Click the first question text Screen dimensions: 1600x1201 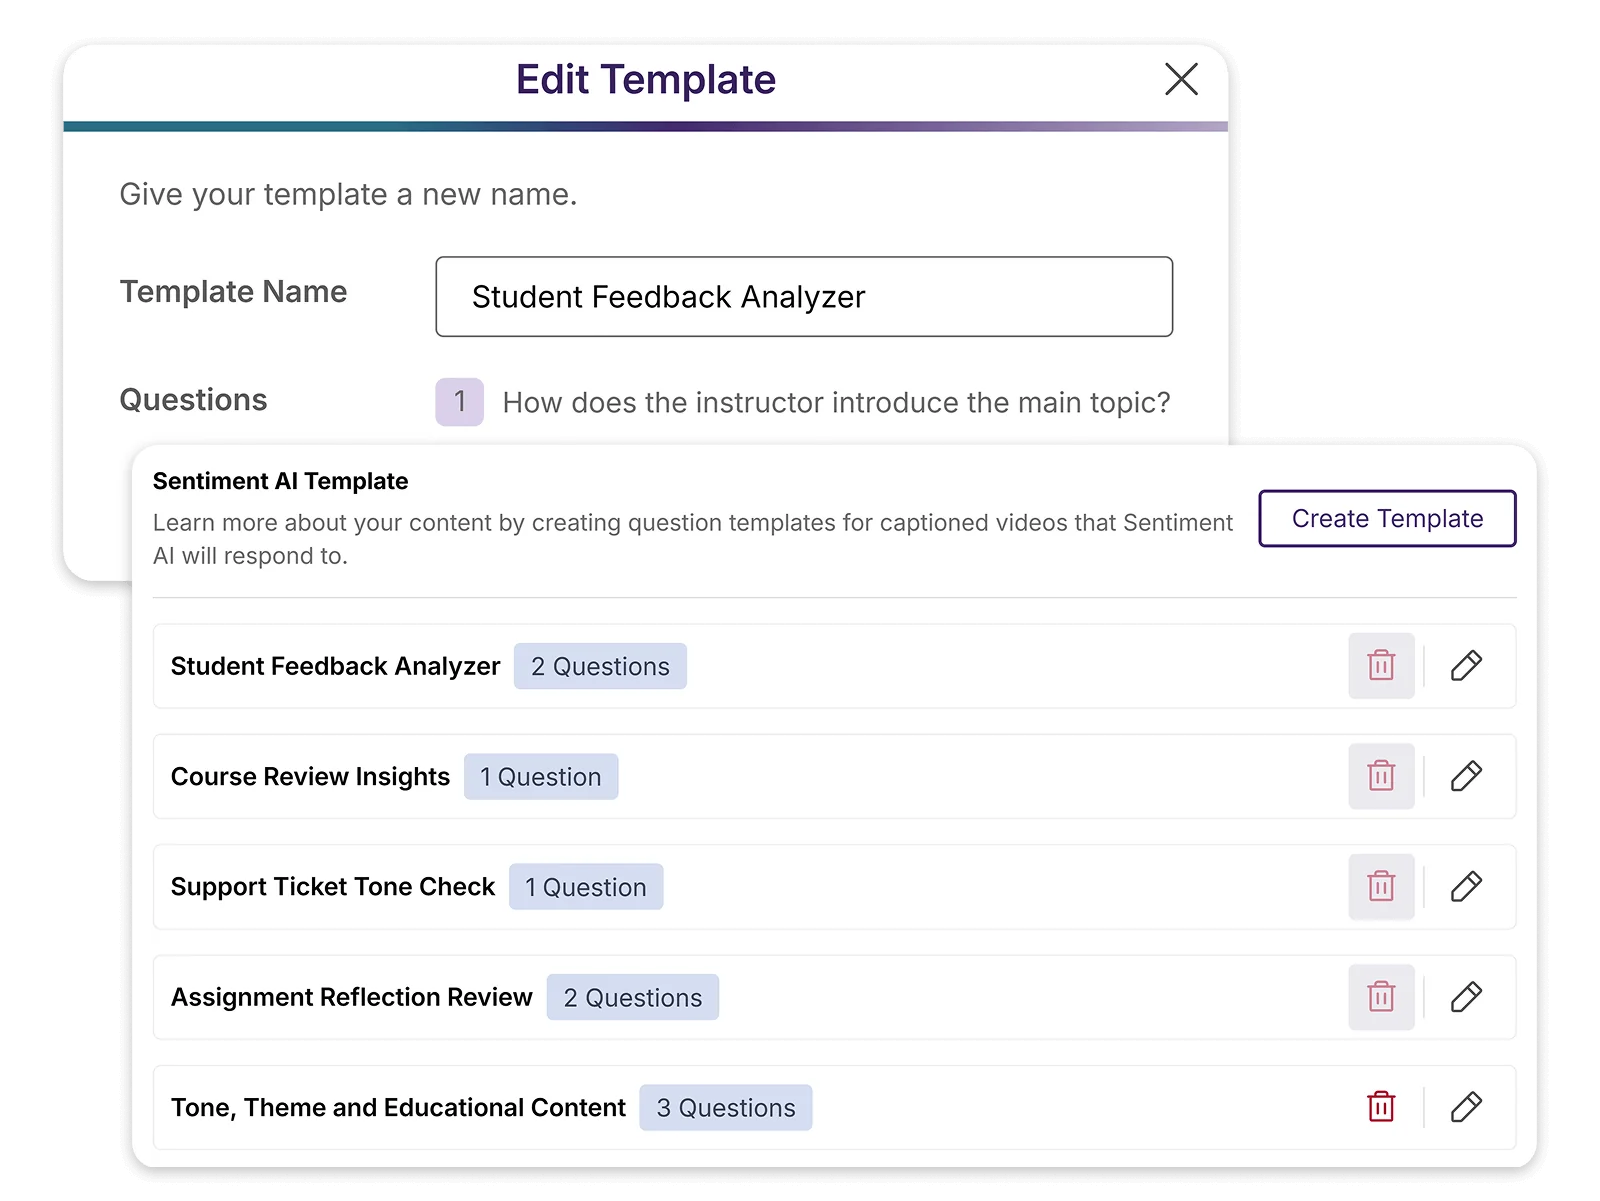(x=836, y=403)
